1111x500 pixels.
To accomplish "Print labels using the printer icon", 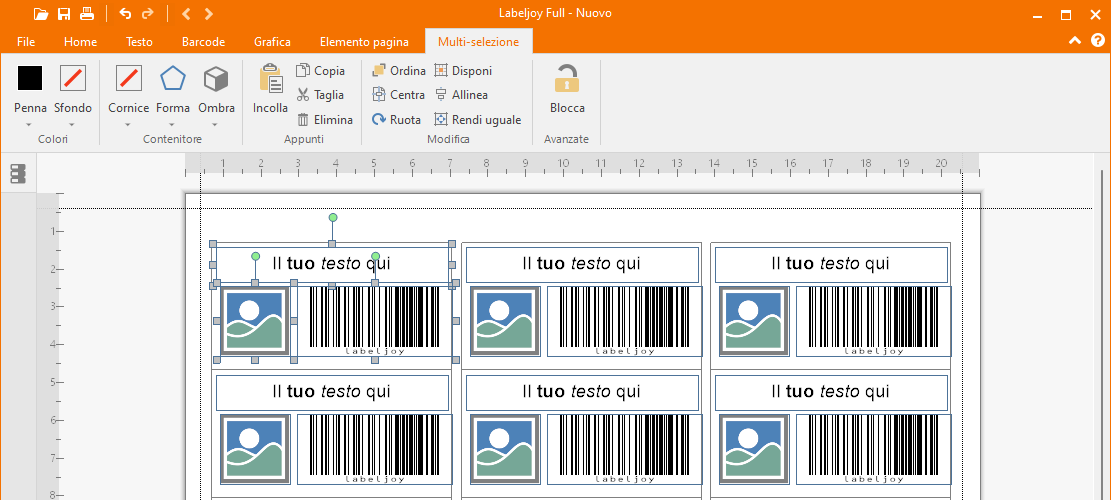I will pos(86,13).
